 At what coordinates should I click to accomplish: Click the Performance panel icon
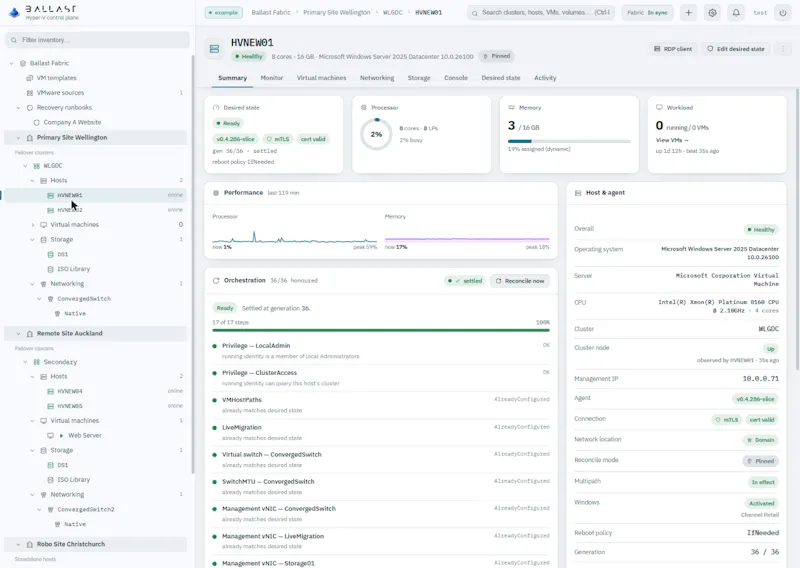point(216,193)
